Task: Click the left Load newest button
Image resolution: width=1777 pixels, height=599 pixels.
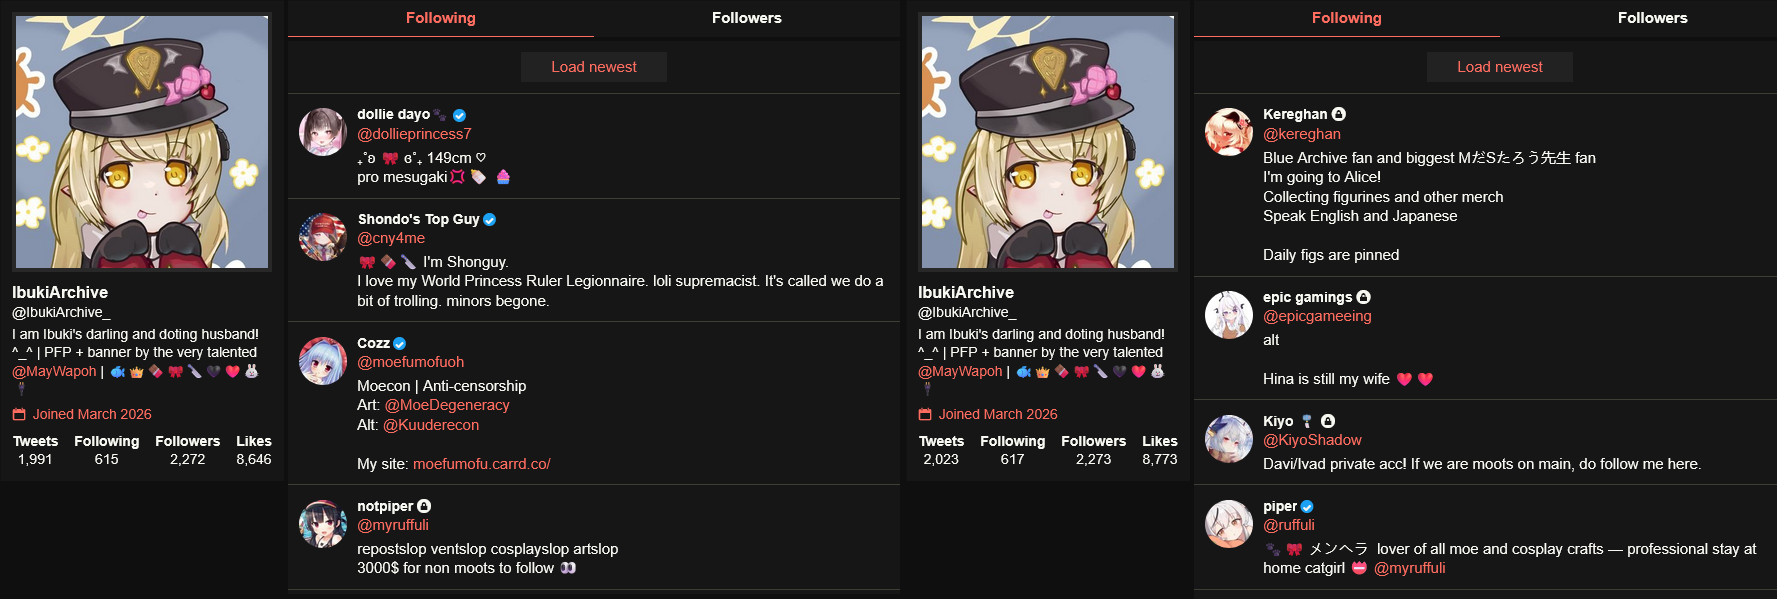Action: [x=594, y=67]
